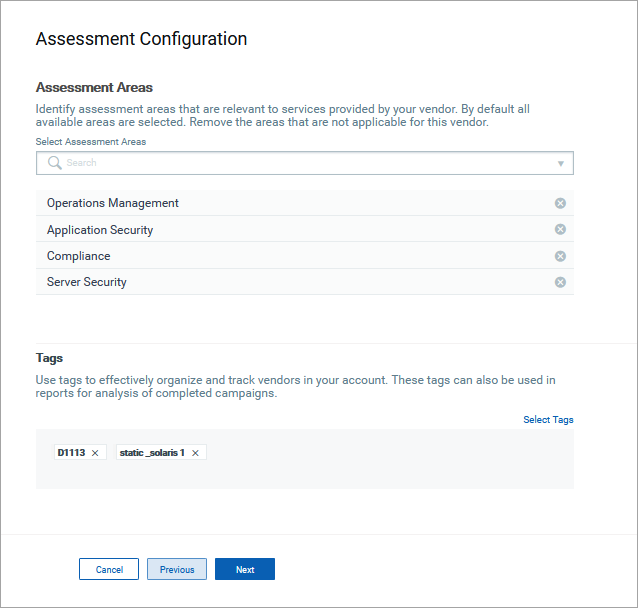Remove Application Security assessment area
Image resolution: width=638 pixels, height=608 pixels.
[x=560, y=229]
